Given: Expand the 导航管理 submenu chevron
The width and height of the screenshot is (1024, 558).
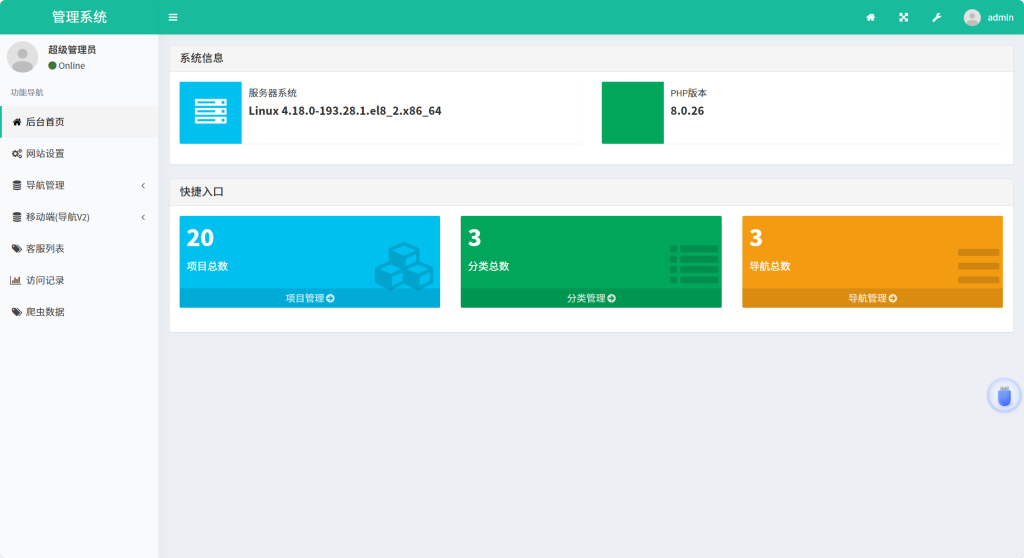Looking at the screenshot, I should 143,186.
